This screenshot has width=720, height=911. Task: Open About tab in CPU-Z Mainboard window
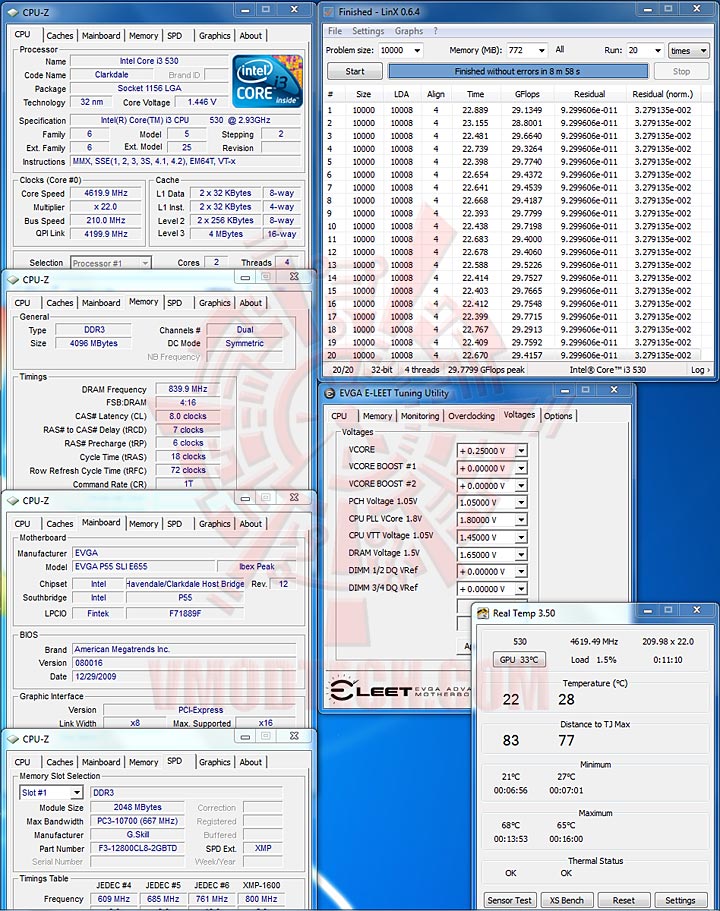(x=250, y=523)
